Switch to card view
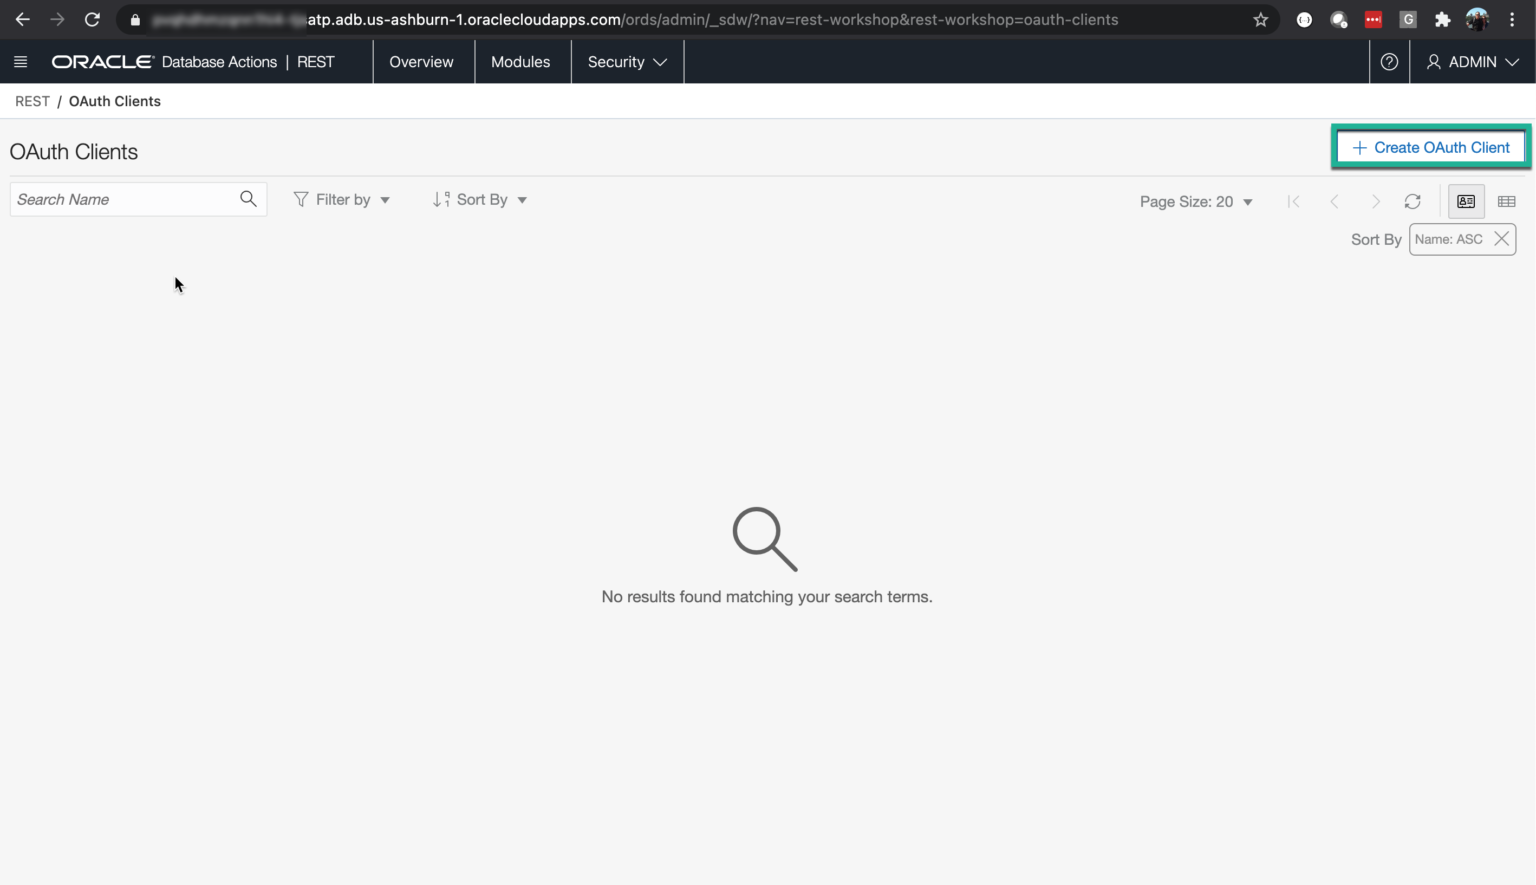This screenshot has height=885, width=1536. tap(1466, 202)
